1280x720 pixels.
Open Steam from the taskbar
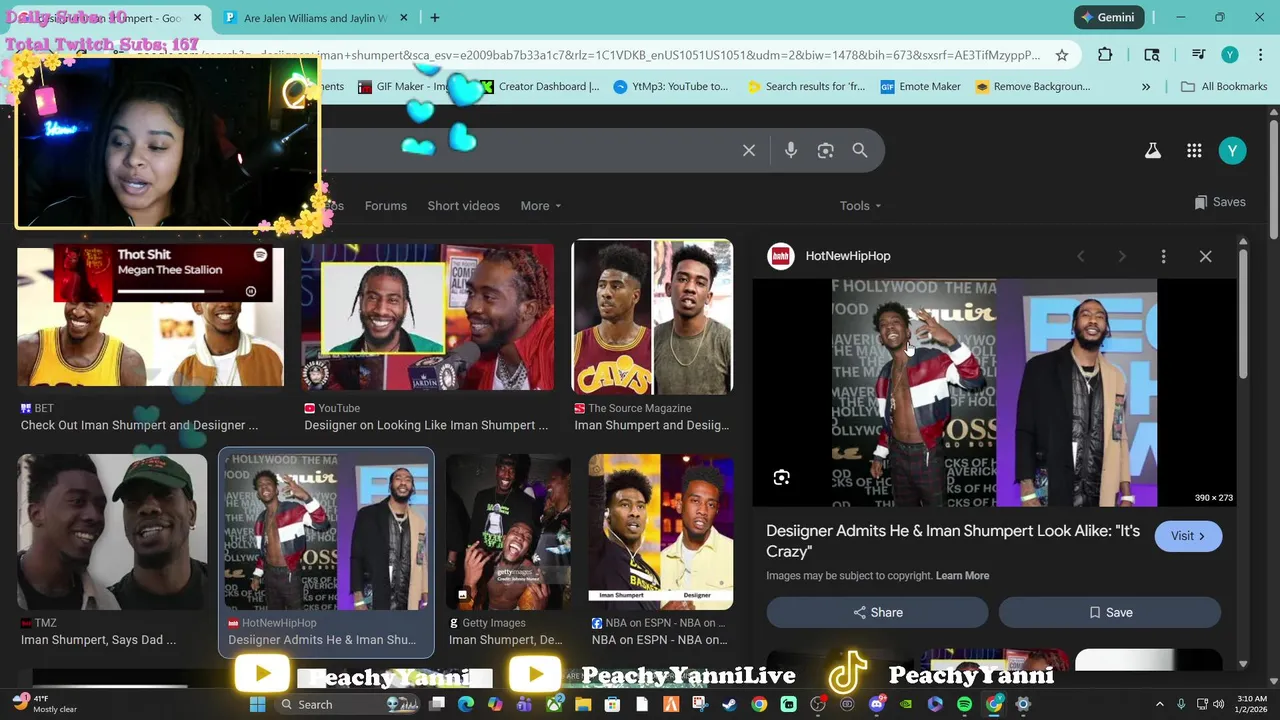tap(730, 704)
